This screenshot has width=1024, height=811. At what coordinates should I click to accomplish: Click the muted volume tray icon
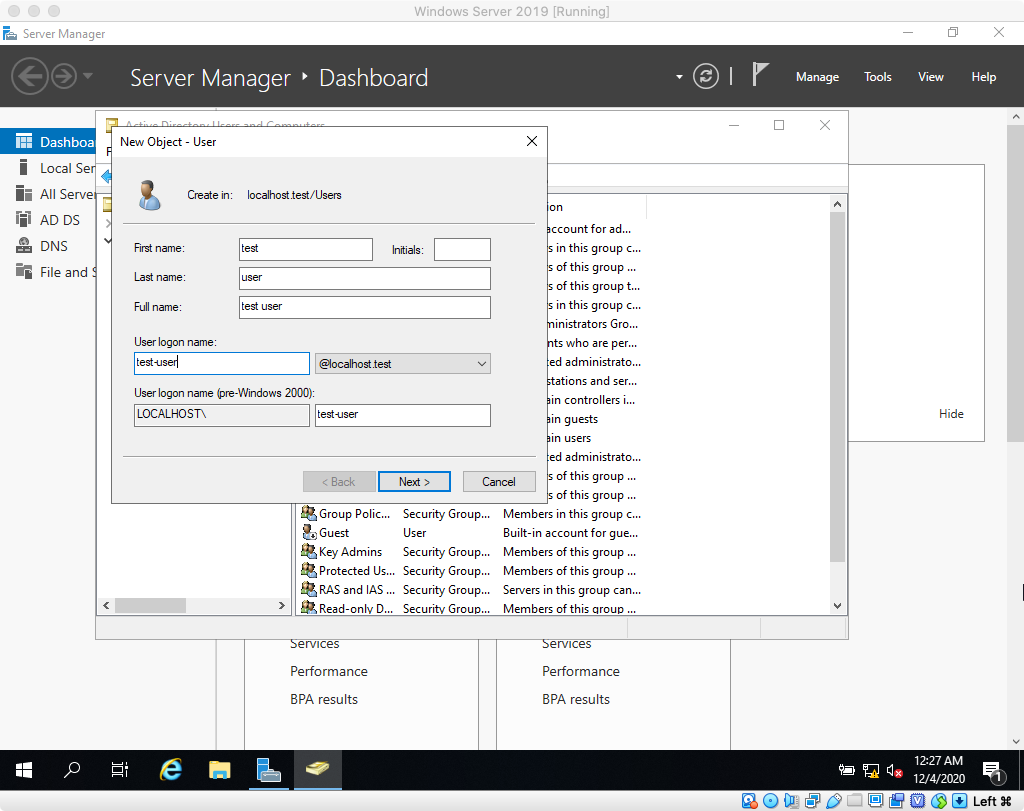click(x=894, y=771)
